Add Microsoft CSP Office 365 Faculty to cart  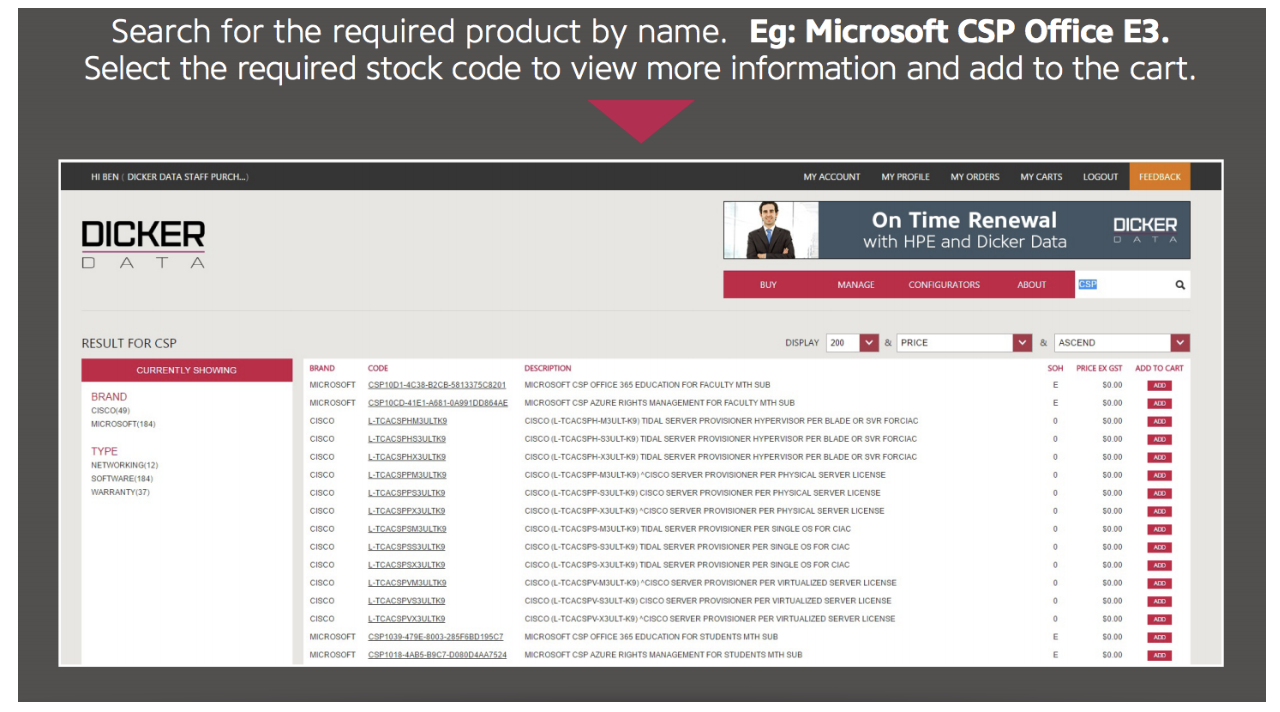pyautogui.click(x=1159, y=386)
